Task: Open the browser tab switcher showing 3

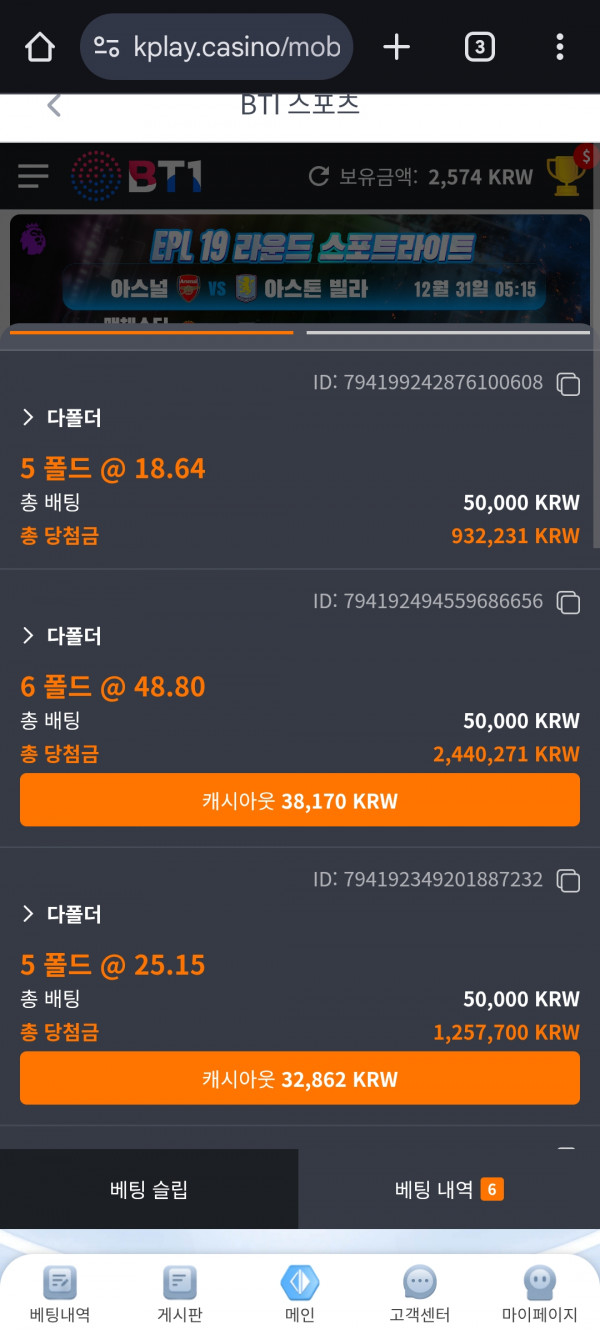Action: pyautogui.click(x=479, y=46)
